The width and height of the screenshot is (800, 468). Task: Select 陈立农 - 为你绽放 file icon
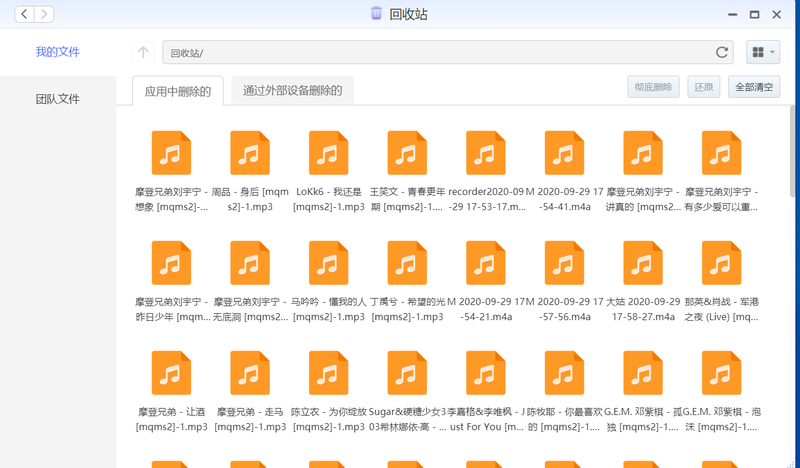[329, 373]
